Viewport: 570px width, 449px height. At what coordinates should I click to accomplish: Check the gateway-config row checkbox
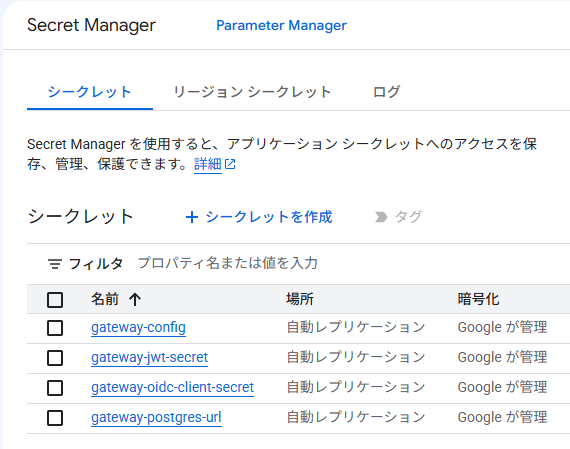pos(55,328)
